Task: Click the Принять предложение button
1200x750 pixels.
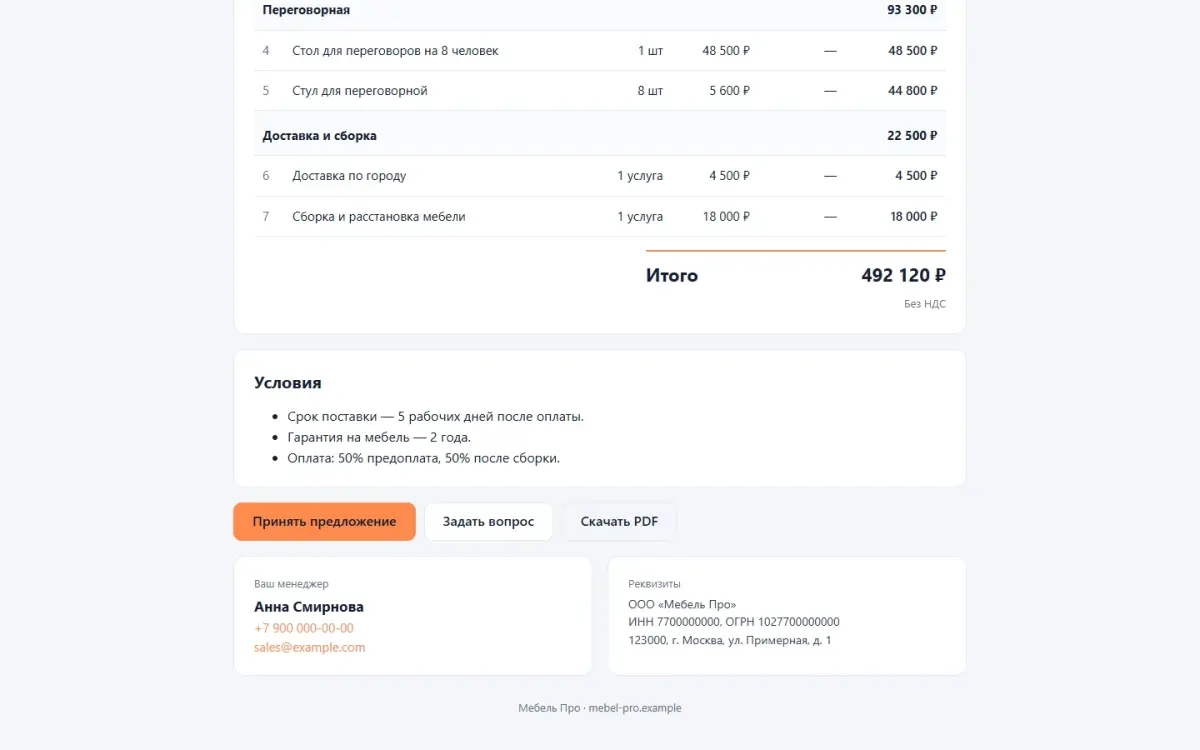Action: pos(324,522)
